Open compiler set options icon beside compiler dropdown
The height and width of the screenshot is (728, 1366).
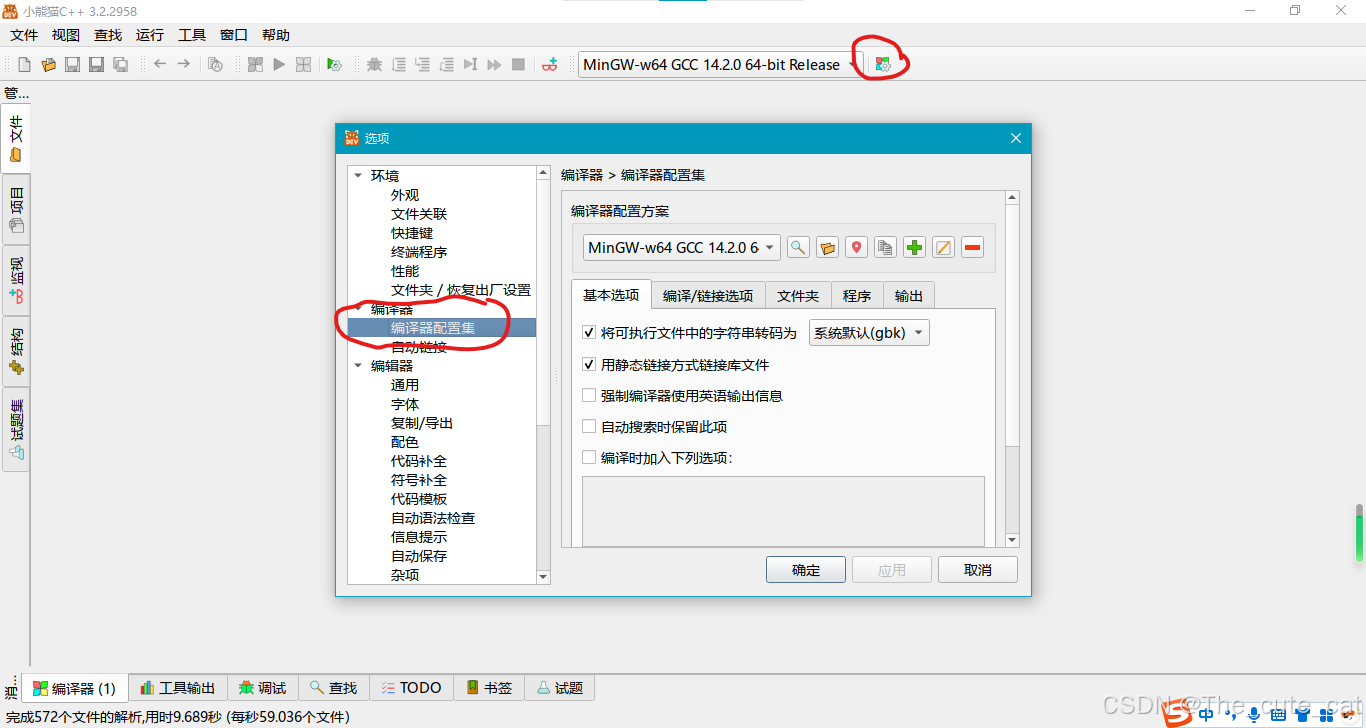882,64
